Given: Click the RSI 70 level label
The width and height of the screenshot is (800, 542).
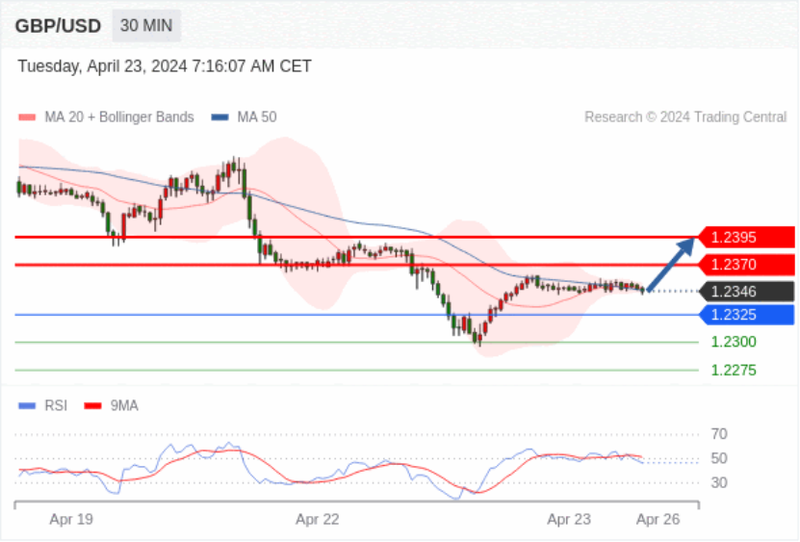Looking at the screenshot, I should coord(719,434).
